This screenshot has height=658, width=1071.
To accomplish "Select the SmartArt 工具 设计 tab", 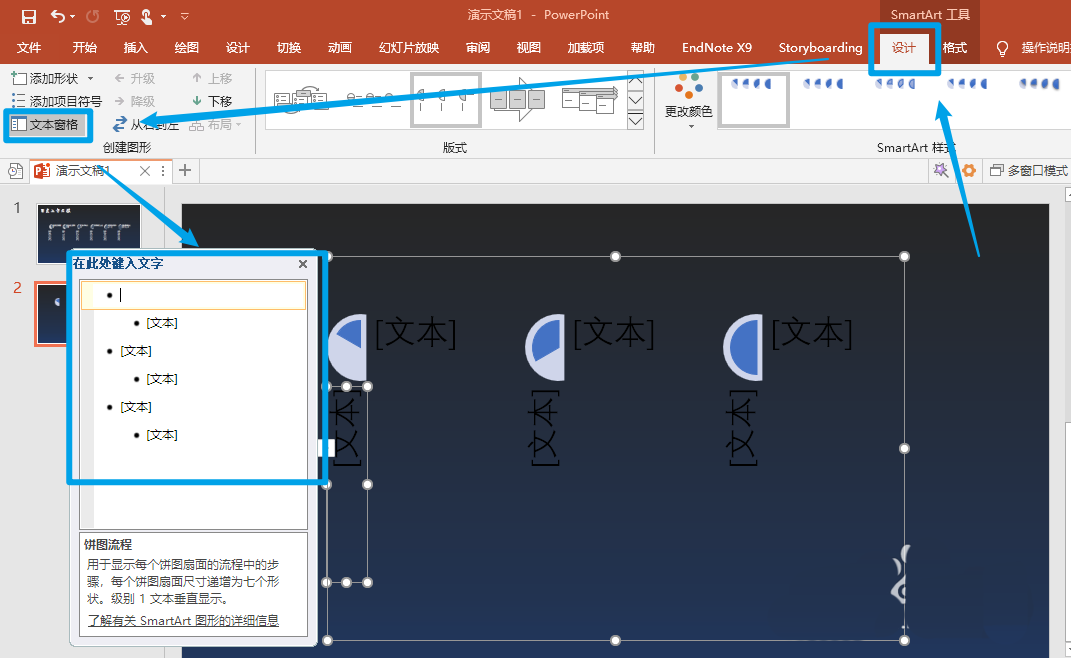I will pyautogui.click(x=904, y=47).
